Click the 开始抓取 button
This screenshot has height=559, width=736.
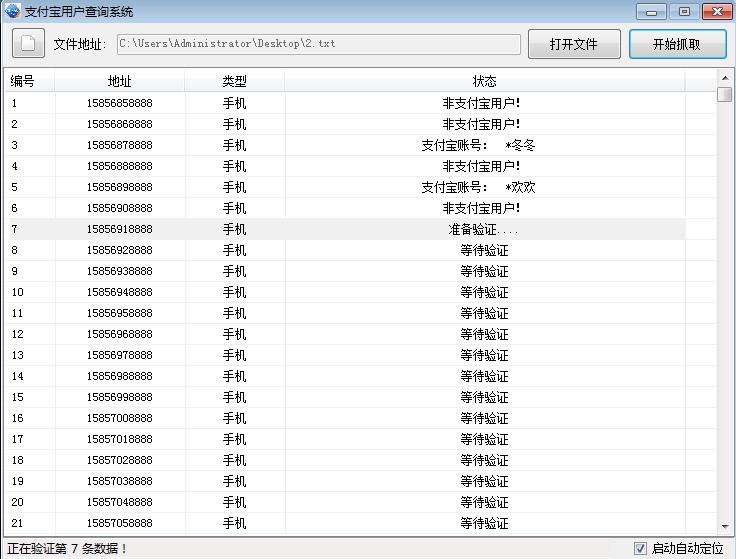click(677, 44)
